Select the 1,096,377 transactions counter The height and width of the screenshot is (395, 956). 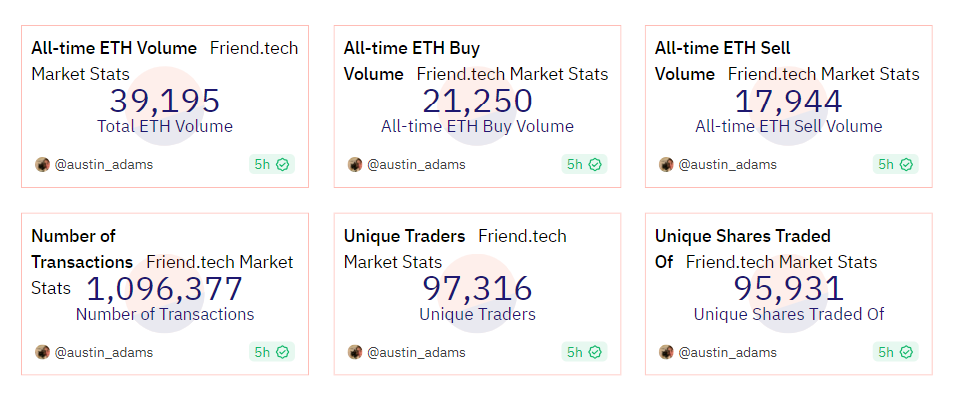165,289
